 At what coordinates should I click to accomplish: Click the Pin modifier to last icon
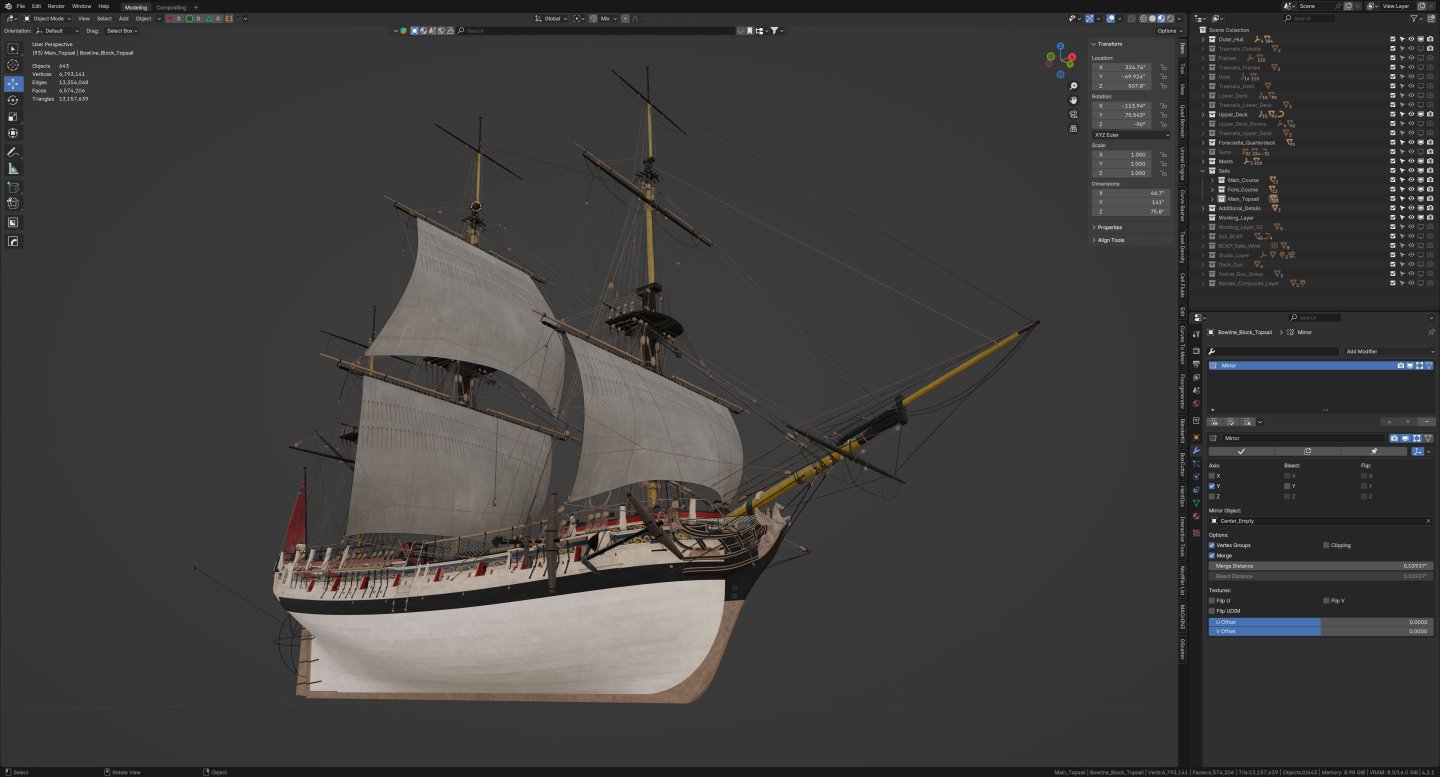[1373, 451]
